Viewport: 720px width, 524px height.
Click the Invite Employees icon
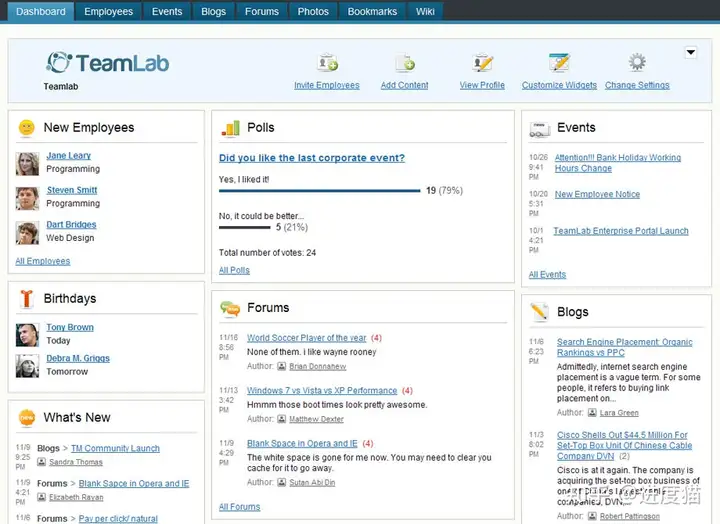tap(327, 62)
